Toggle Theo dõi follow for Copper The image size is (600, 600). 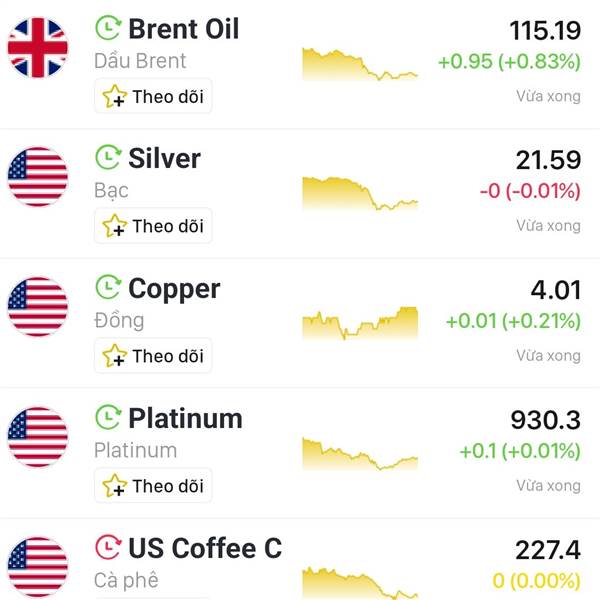[153, 356]
